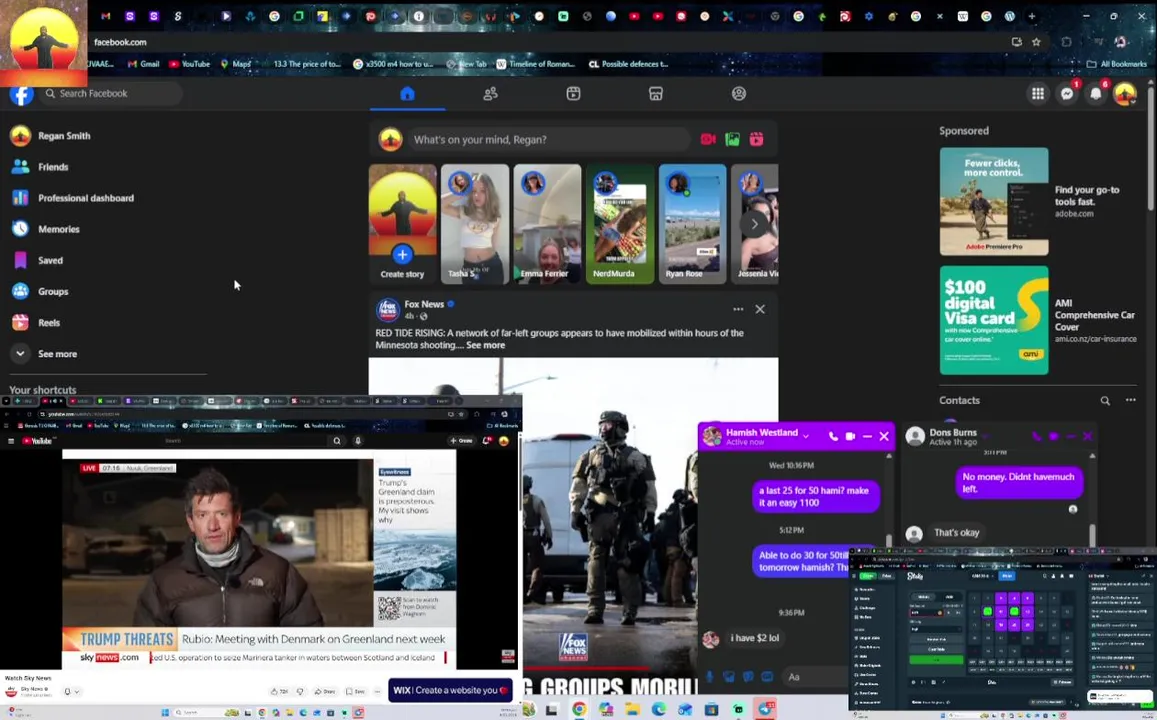Open the Sky News notification bell dropdown
This screenshot has height=720, width=1157.
point(72,691)
